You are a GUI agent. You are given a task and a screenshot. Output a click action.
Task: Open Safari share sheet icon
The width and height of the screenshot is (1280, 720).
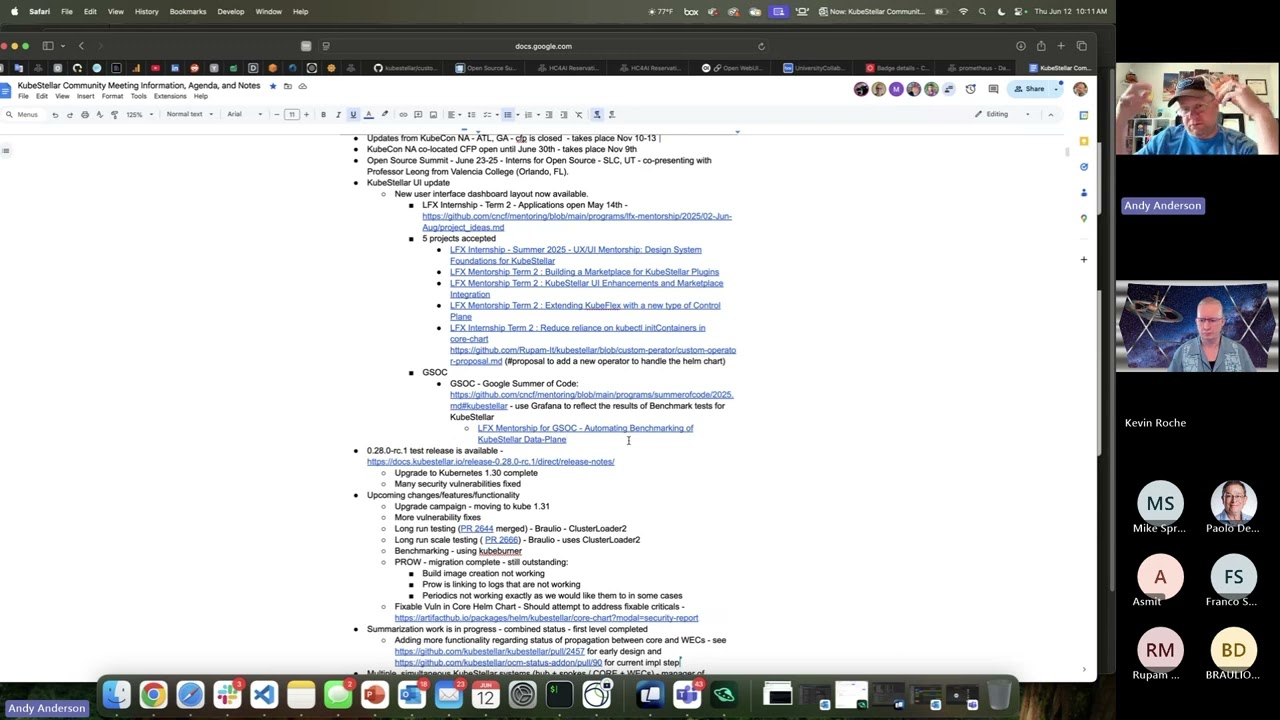click(1041, 46)
